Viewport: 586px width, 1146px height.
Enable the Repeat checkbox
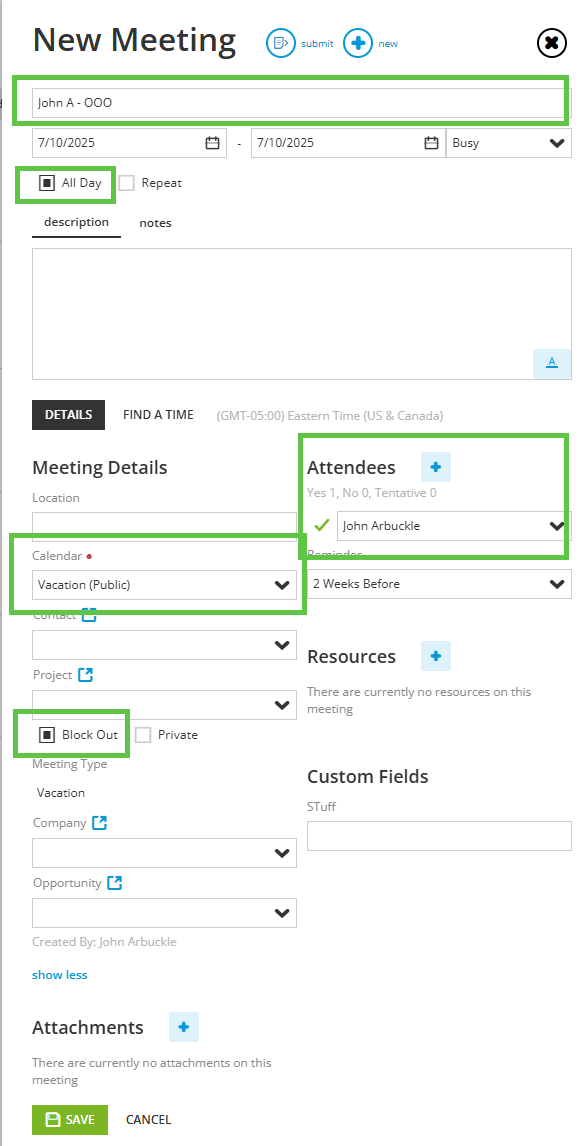[x=126, y=183]
